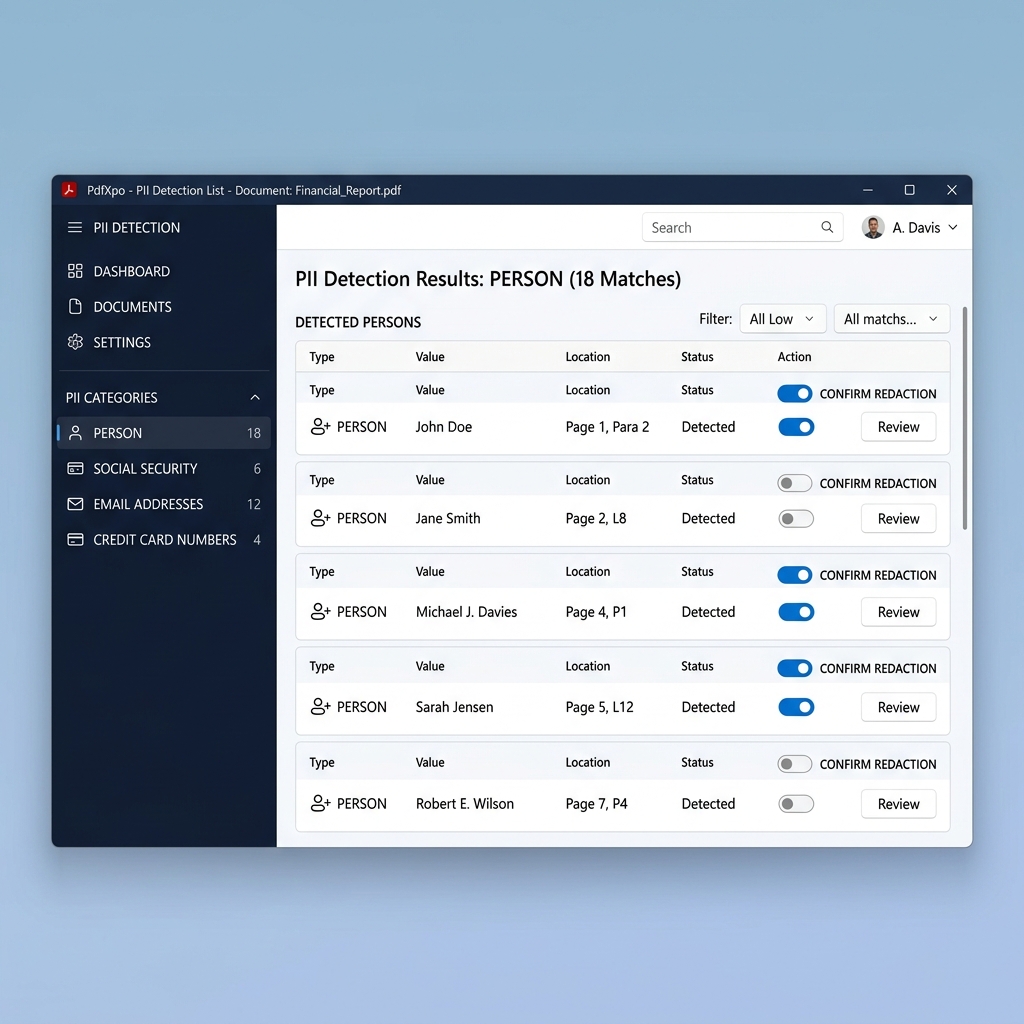Click the Documents file icon
The image size is (1024, 1024).
(74, 307)
